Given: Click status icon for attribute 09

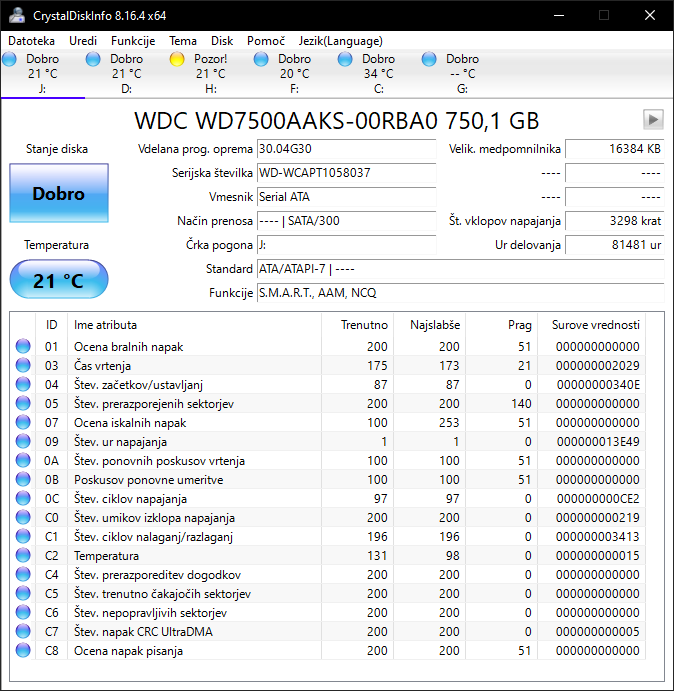Looking at the screenshot, I should [x=23, y=441].
